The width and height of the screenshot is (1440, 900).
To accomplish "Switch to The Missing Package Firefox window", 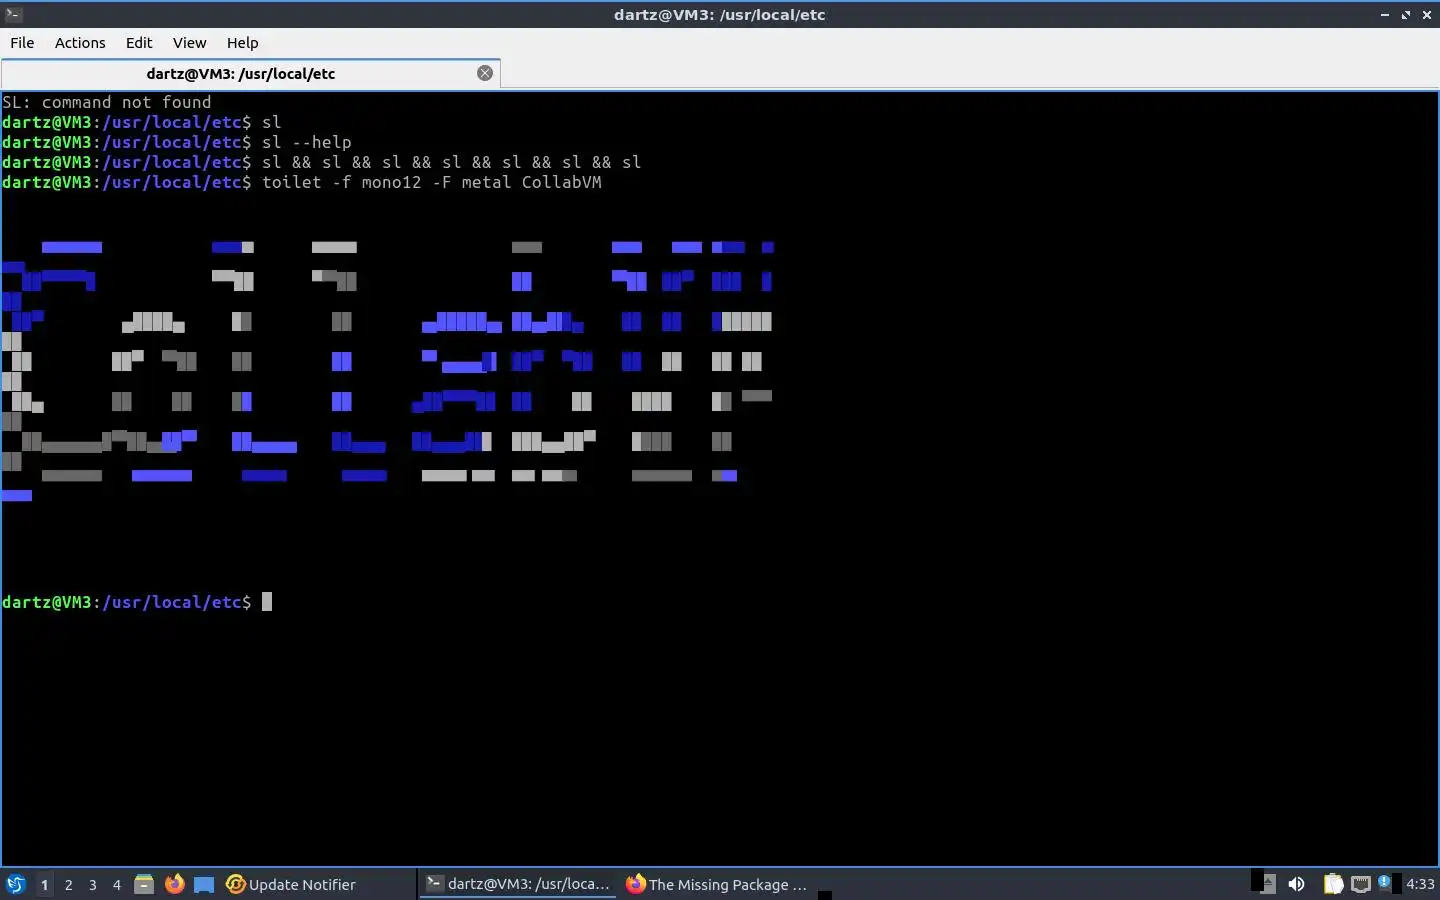I will [717, 884].
